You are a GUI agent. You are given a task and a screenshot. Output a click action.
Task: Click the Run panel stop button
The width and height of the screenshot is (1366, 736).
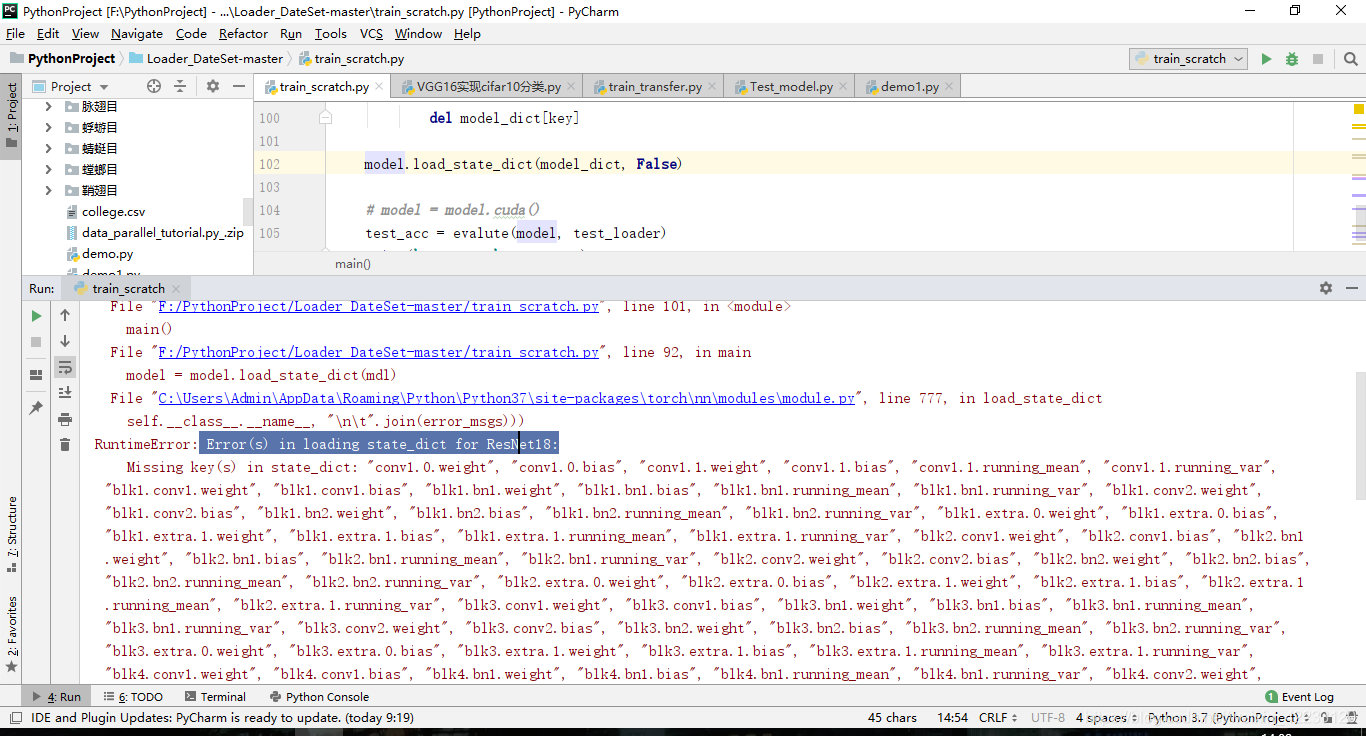[36, 342]
